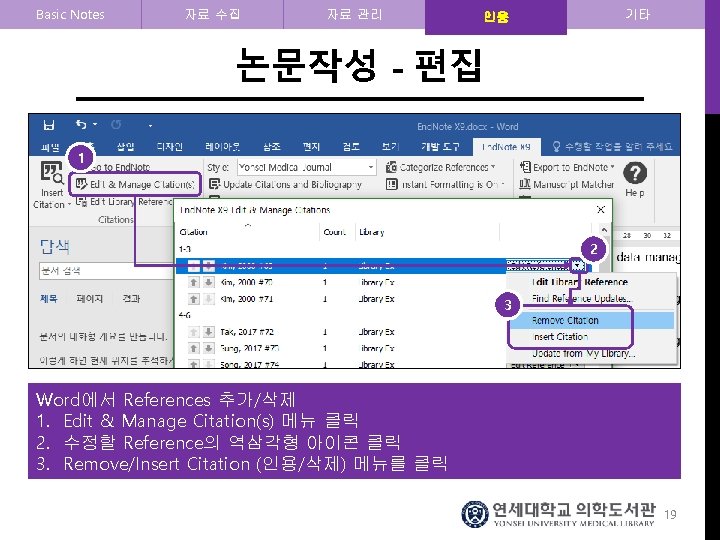The image size is (720, 540).
Task: Open Instant Formatting is On dropdown
Action: click(x=445, y=184)
